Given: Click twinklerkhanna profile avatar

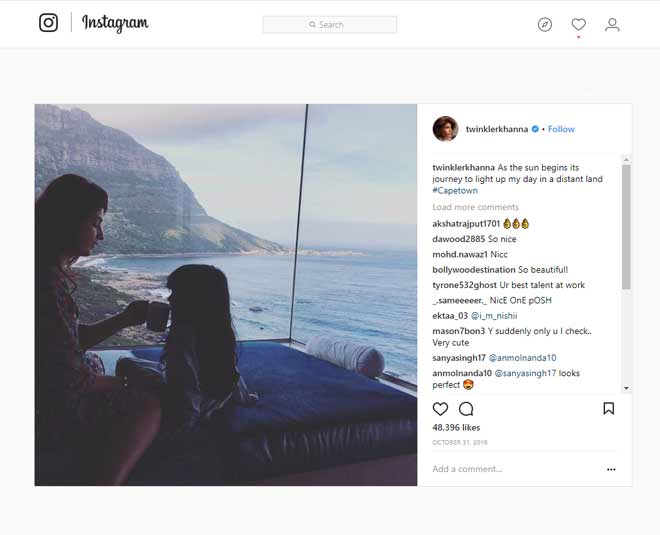Looking at the screenshot, I should click(x=445, y=129).
